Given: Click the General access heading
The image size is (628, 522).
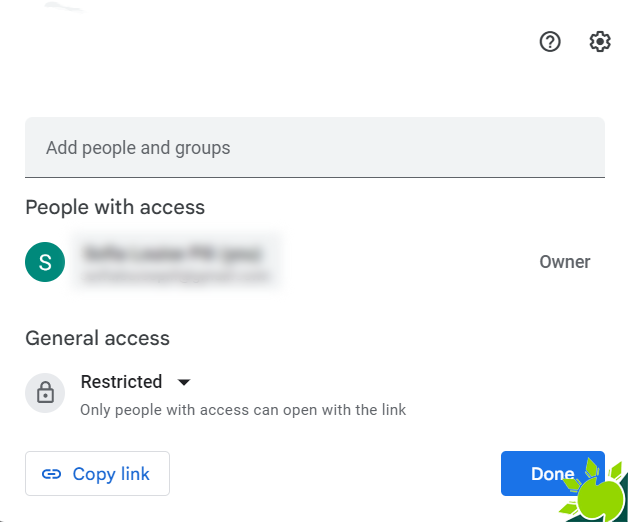Looking at the screenshot, I should pyautogui.click(x=98, y=338).
